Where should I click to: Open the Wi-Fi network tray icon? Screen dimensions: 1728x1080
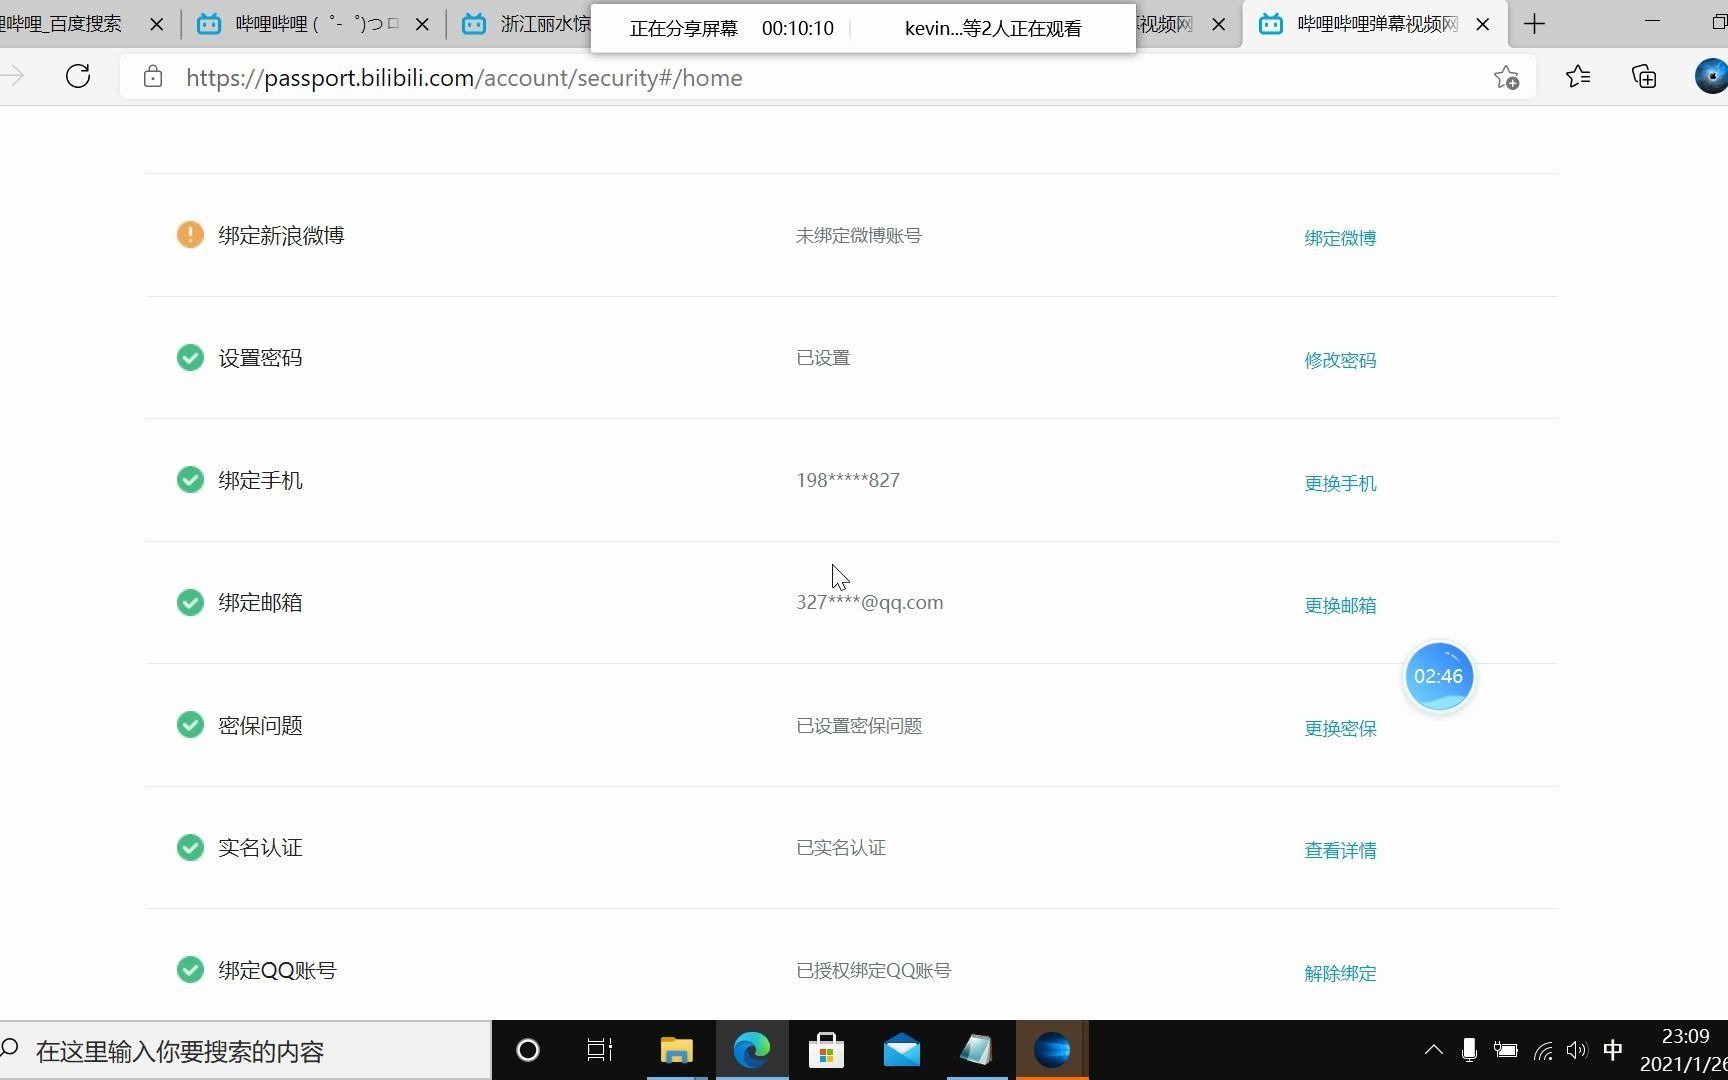1543,1050
